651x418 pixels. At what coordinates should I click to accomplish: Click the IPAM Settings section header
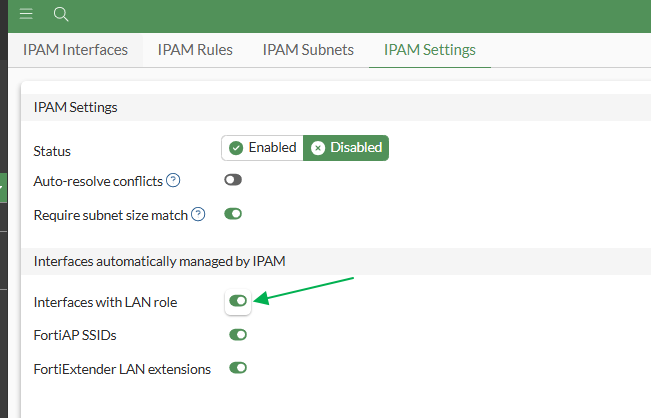76,107
